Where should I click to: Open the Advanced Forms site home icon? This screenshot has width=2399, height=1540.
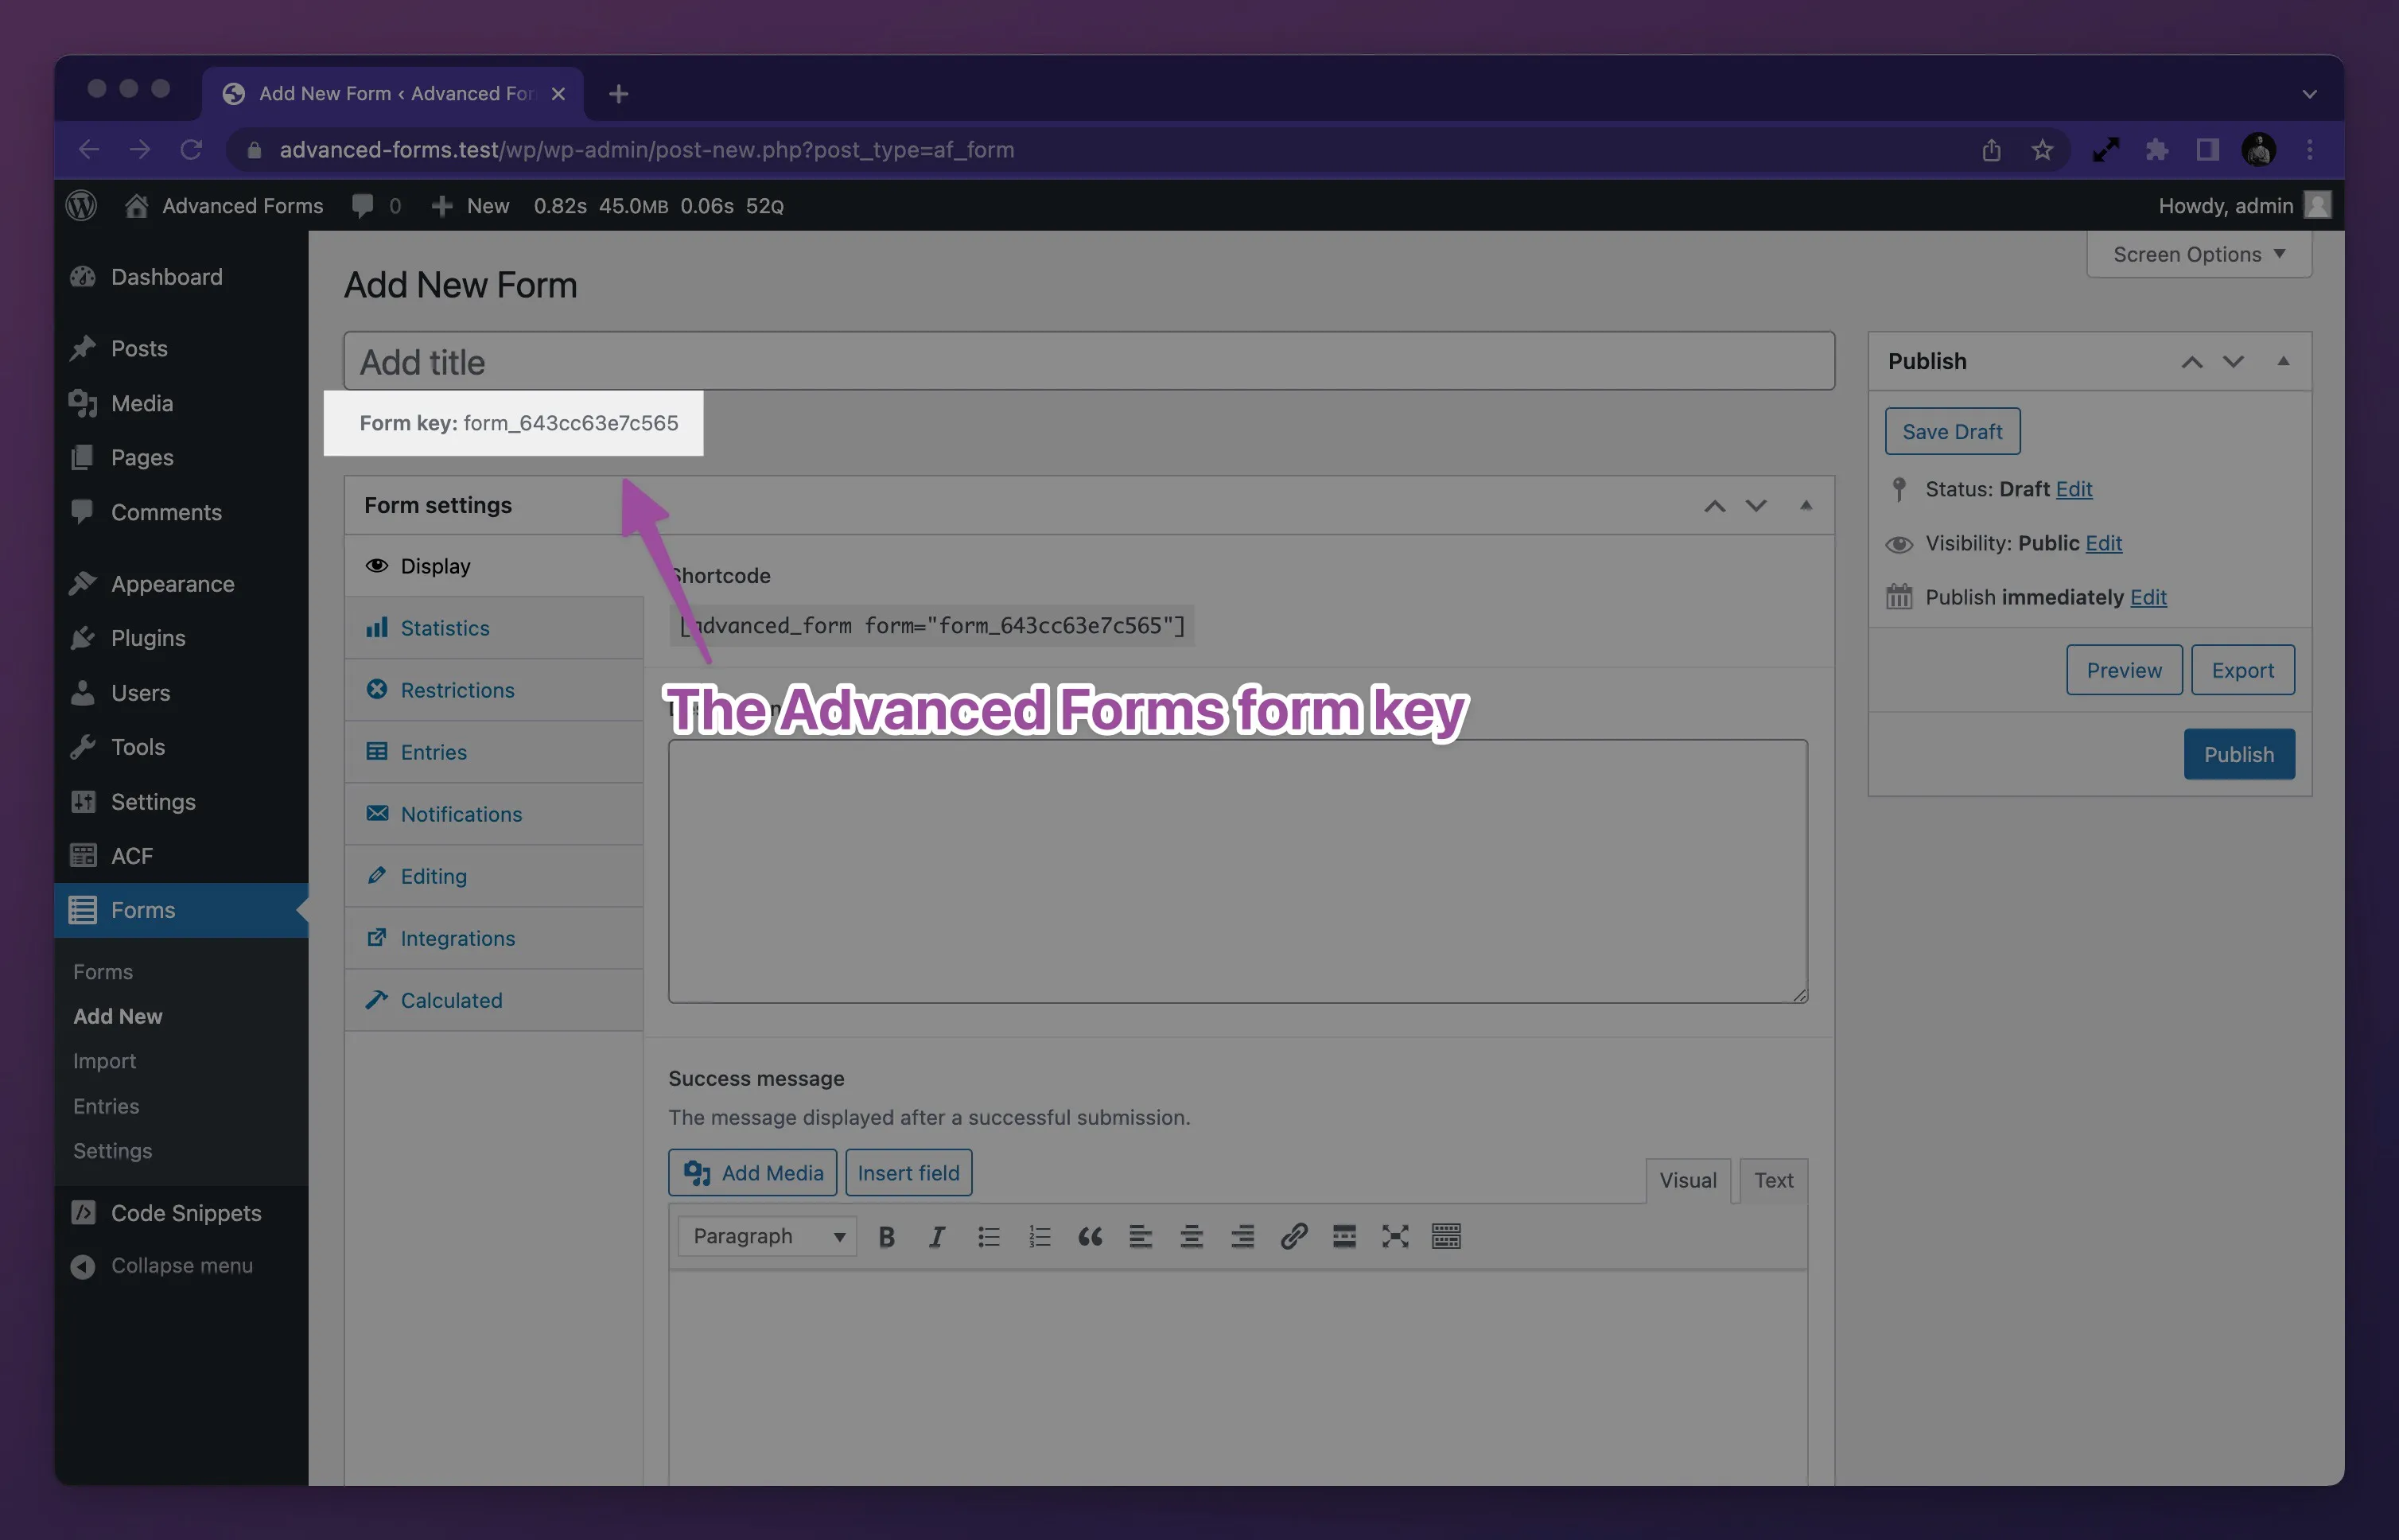(x=137, y=206)
